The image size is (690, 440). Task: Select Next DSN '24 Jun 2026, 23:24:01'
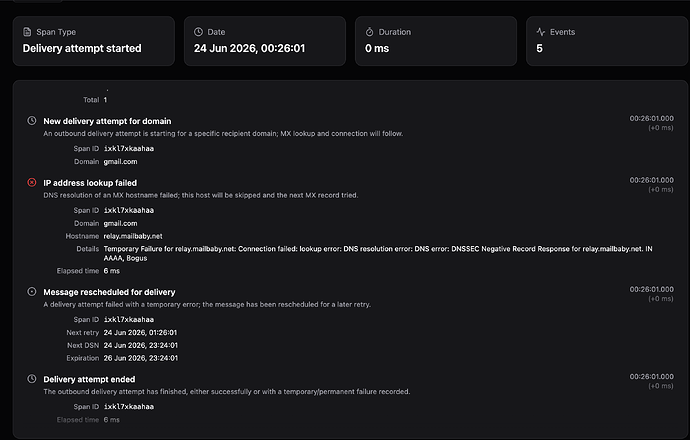click(141, 345)
